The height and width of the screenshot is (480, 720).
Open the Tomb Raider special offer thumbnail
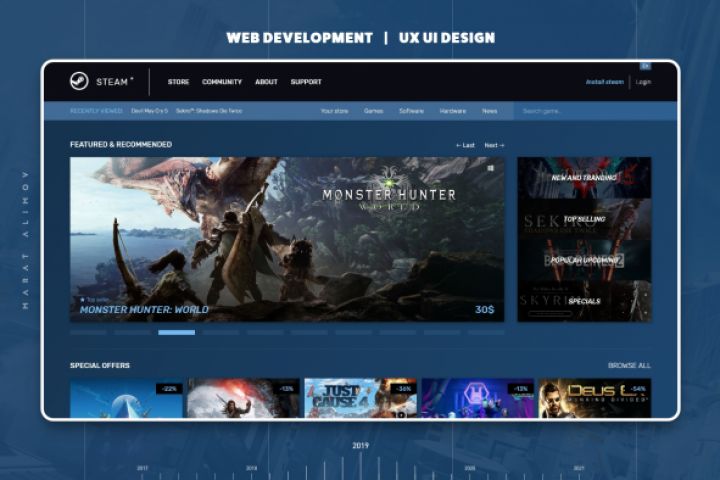click(x=243, y=398)
